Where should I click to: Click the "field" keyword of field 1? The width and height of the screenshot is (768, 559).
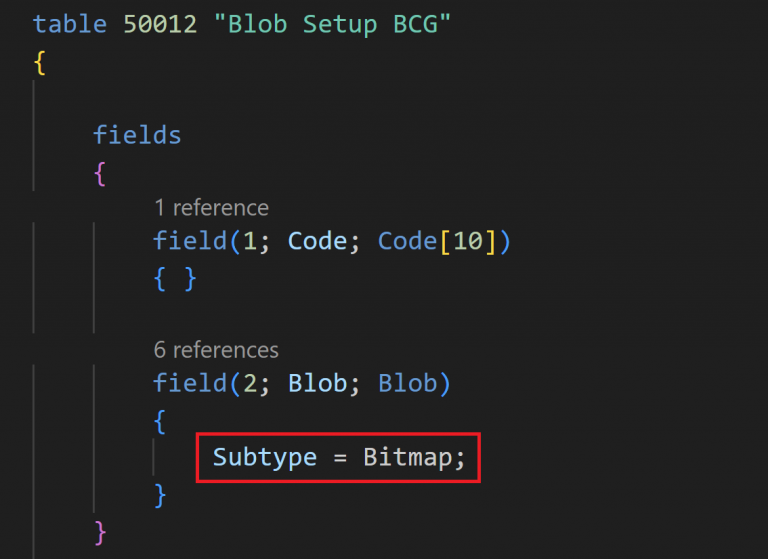(190, 242)
